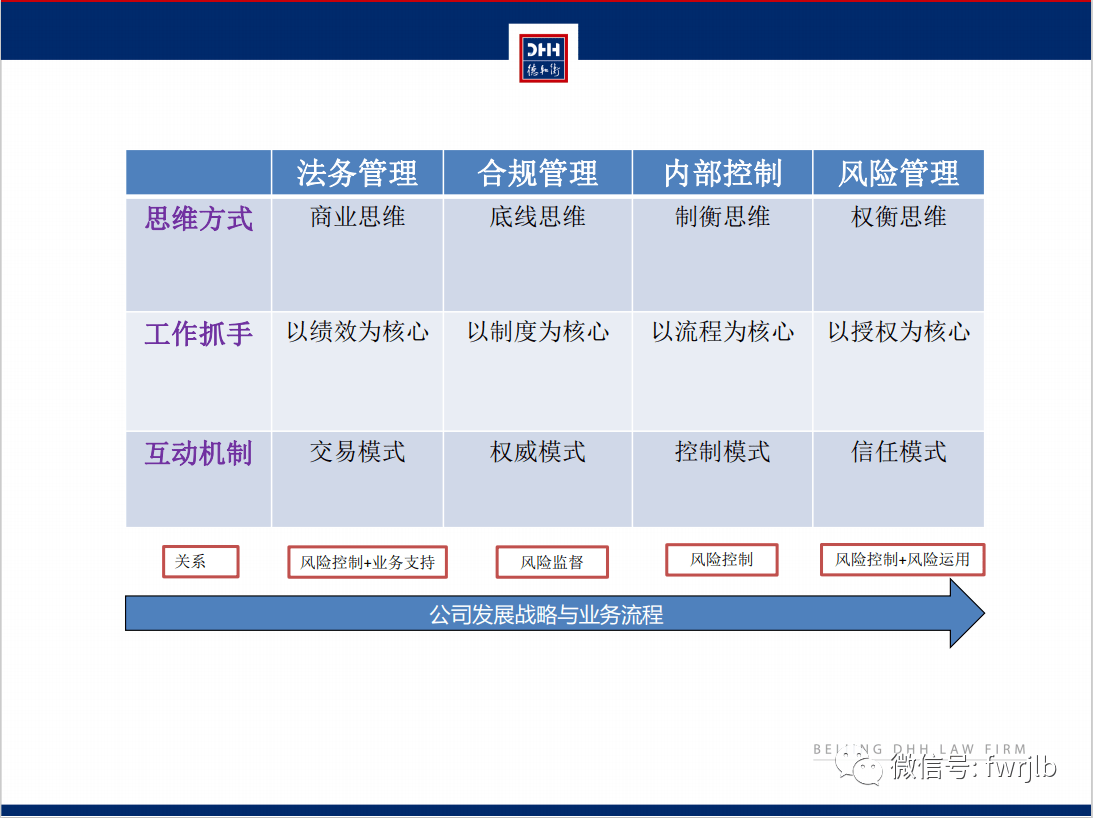This screenshot has height=818, width=1093.
Task: Pick the 信任模式 cell
Action: coord(899,479)
